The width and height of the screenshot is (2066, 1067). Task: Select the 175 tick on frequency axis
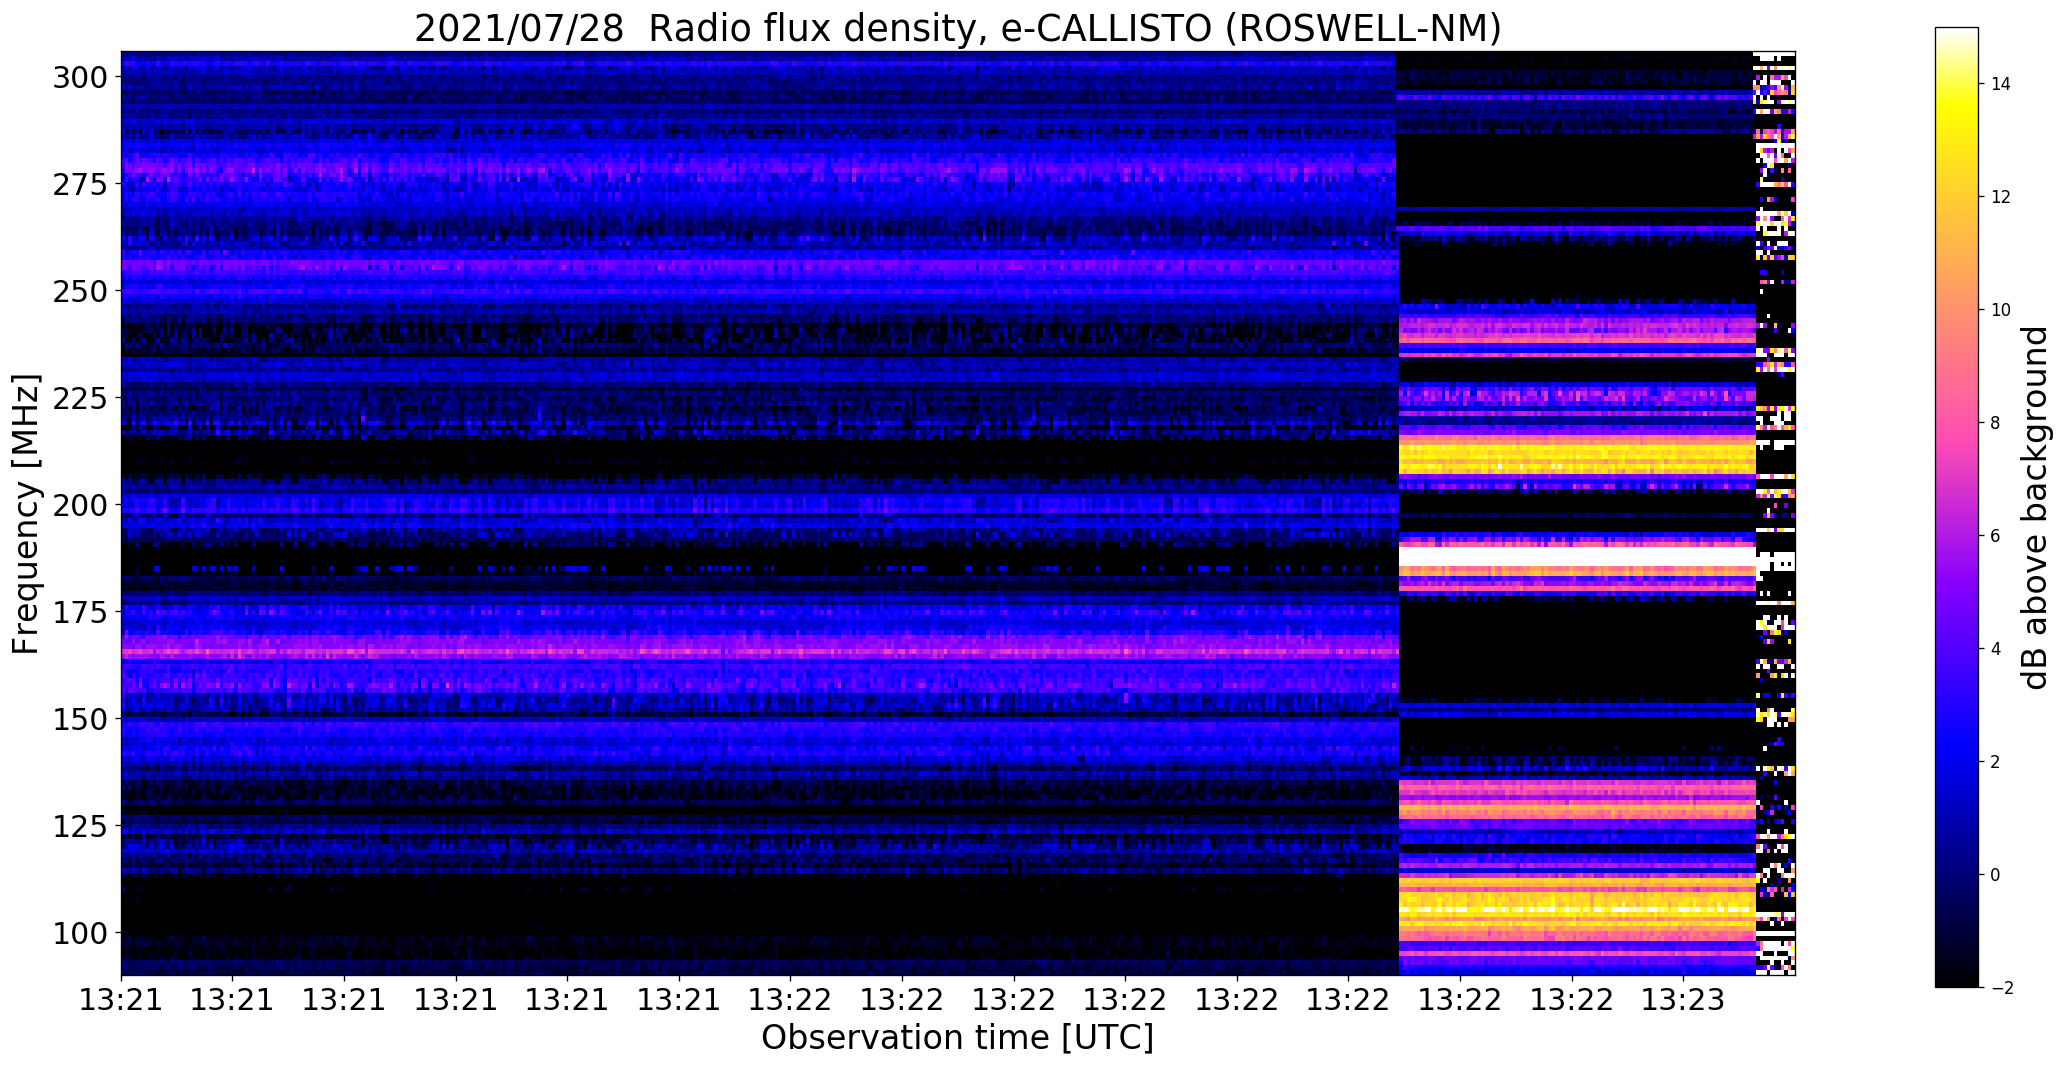click(80, 612)
